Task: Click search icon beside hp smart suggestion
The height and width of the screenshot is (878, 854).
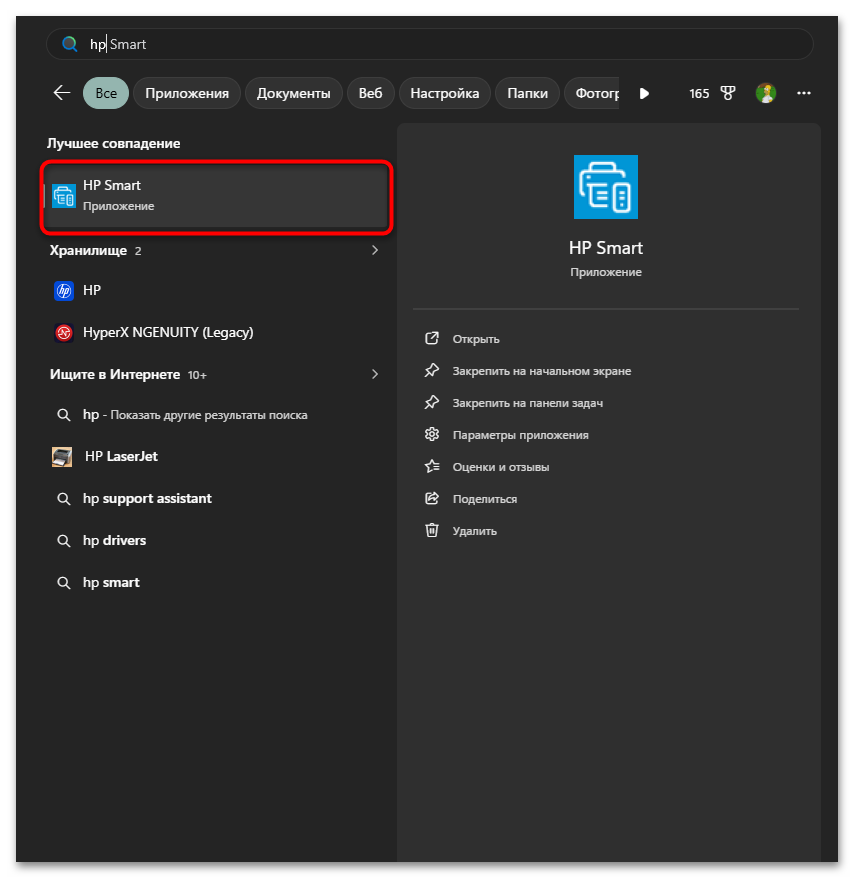Action: 64,583
